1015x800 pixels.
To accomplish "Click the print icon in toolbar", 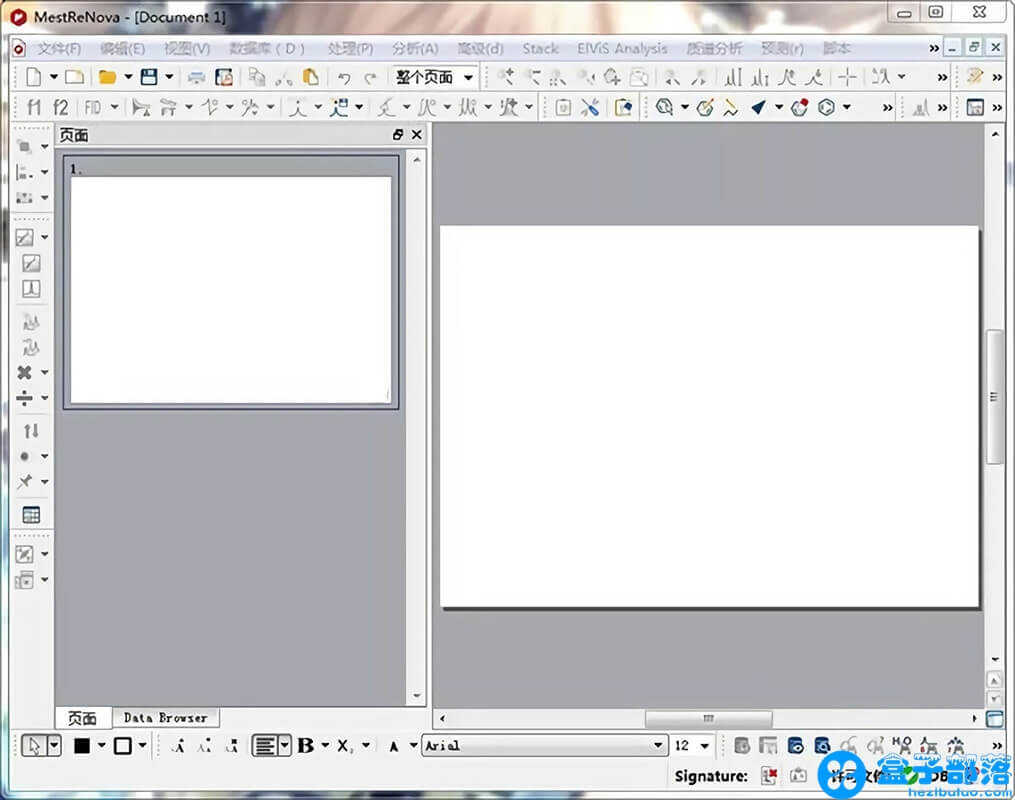I will point(197,77).
